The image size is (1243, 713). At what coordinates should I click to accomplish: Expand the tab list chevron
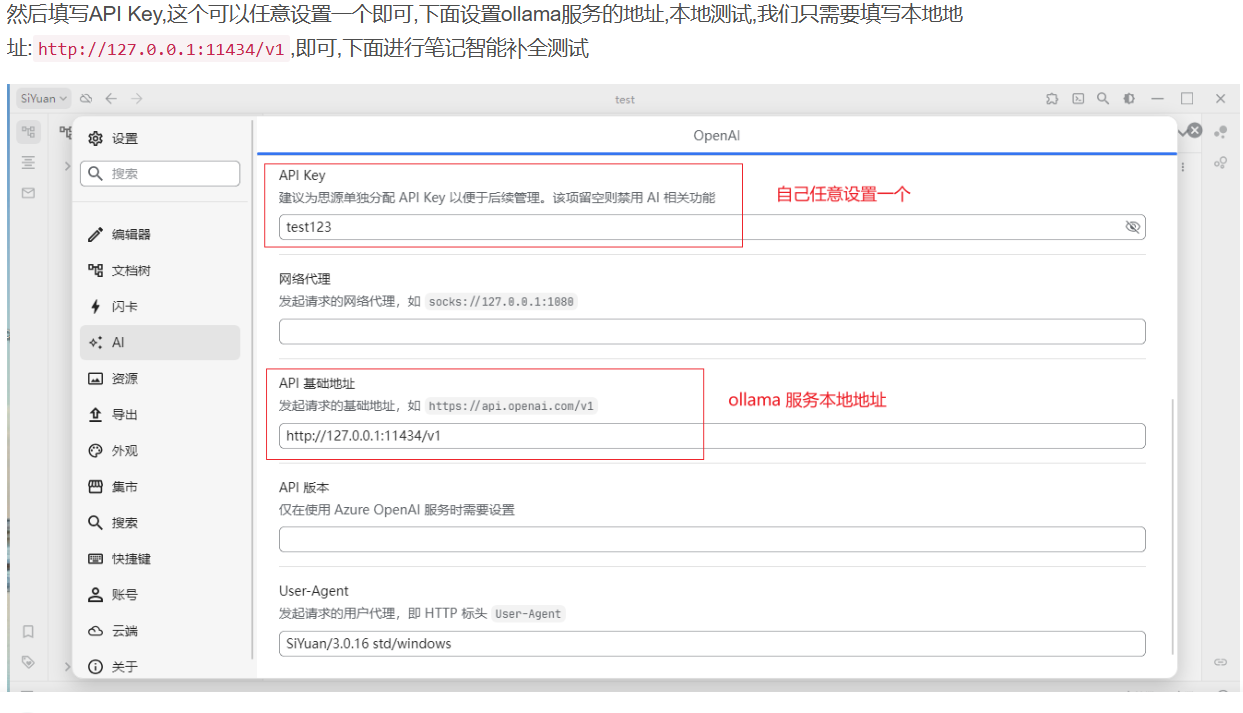(x=1182, y=131)
